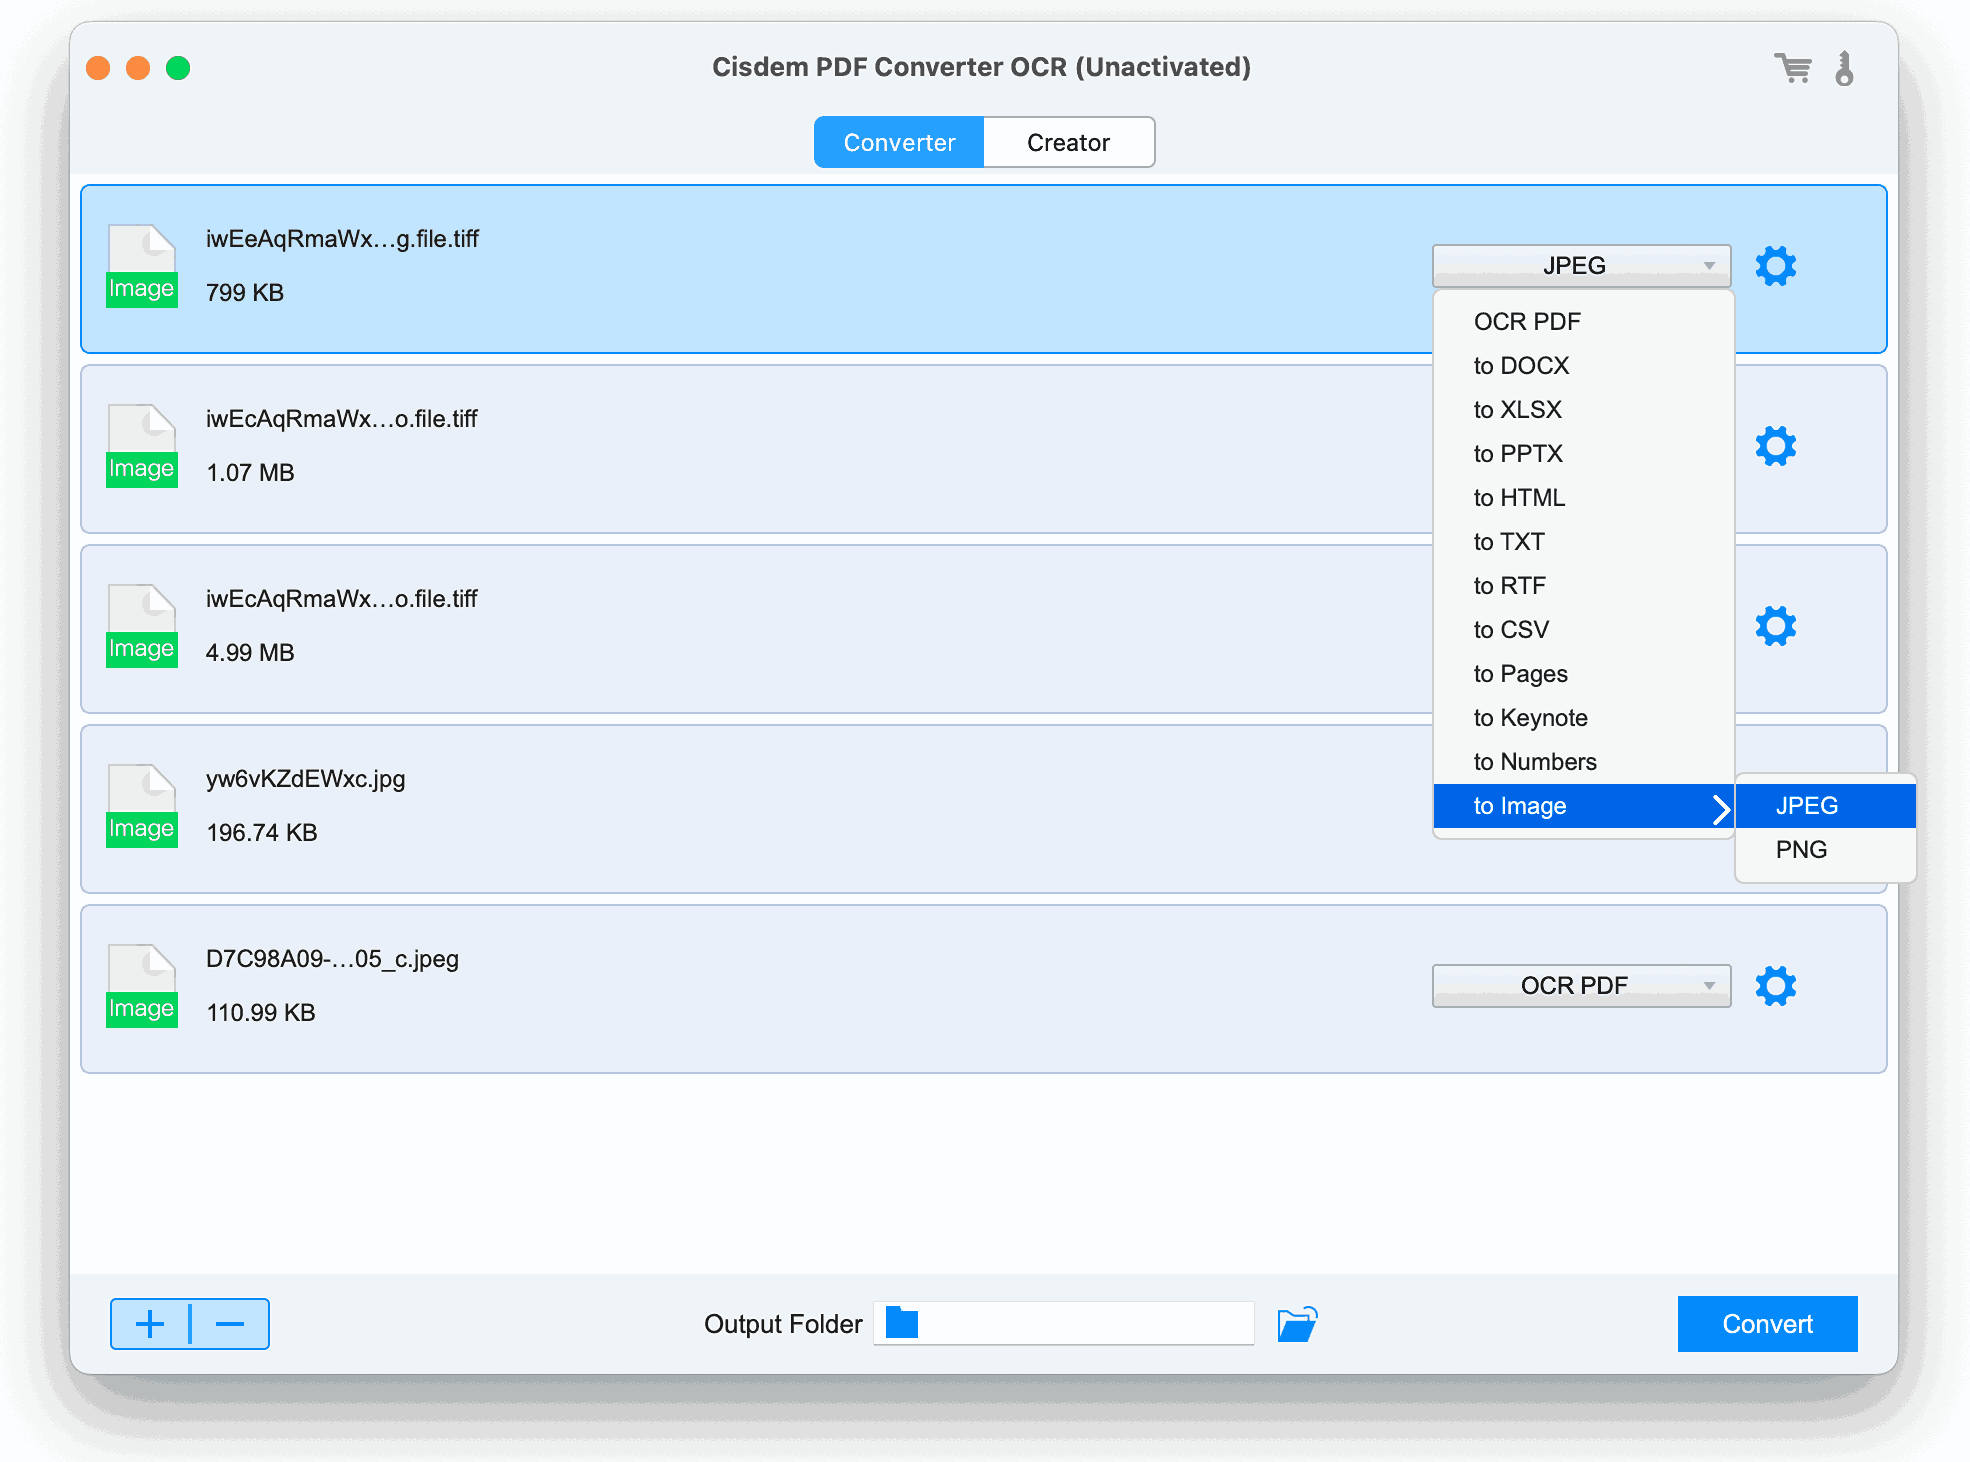This screenshot has width=1970, height=1462.
Task: Select PNG in the image submenu
Action: click(x=1826, y=850)
